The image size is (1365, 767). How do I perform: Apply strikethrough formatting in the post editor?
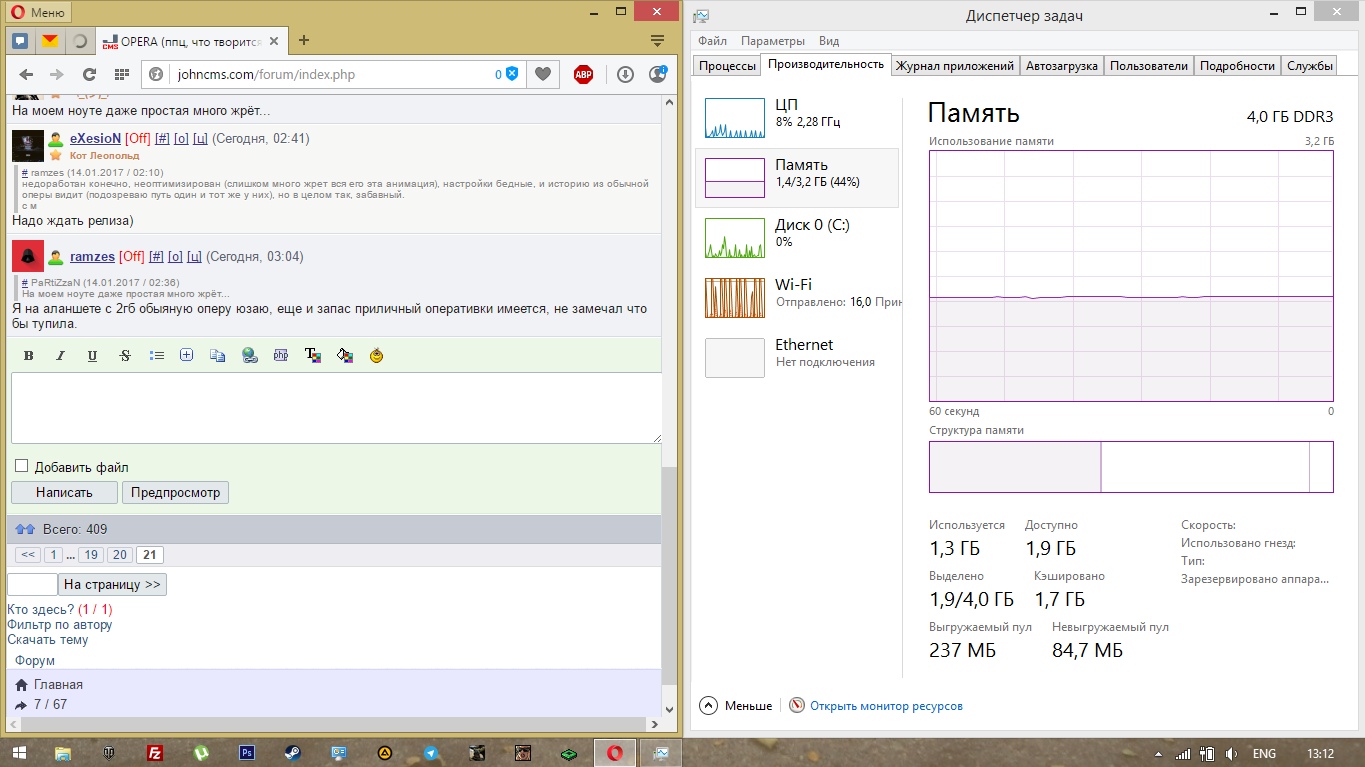pyautogui.click(x=124, y=356)
